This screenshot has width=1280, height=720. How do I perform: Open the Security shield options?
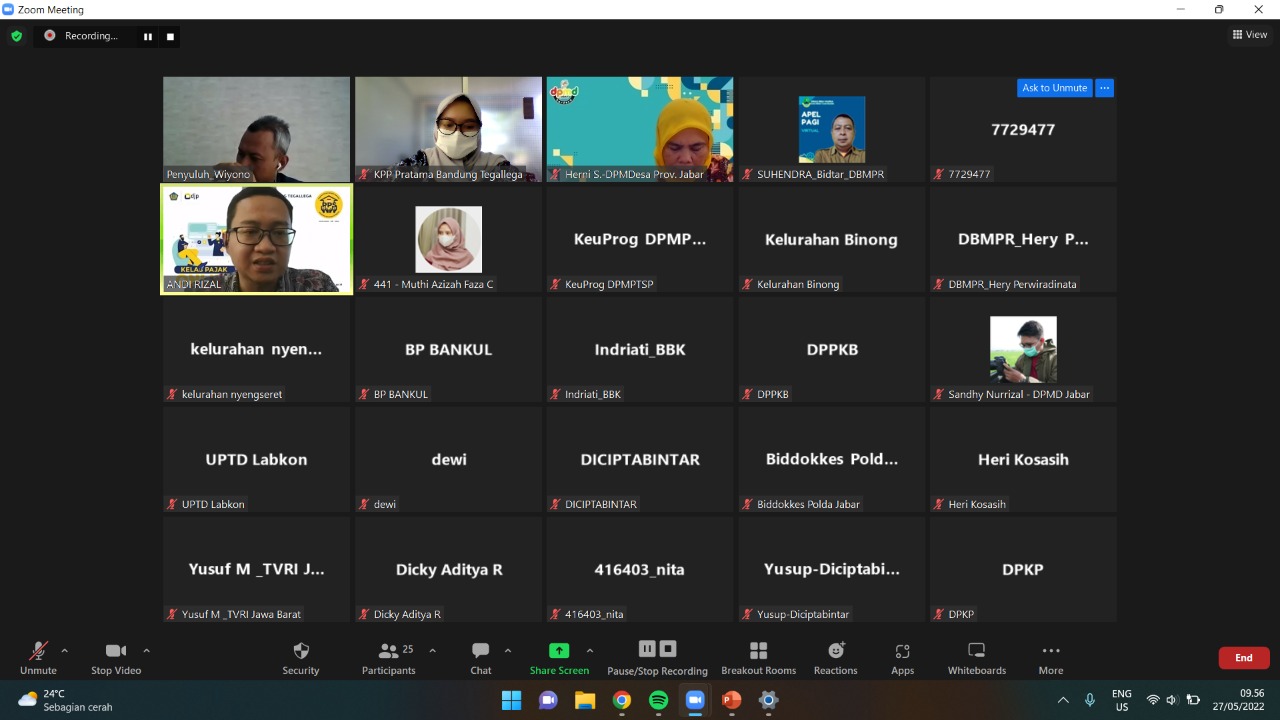(300, 657)
